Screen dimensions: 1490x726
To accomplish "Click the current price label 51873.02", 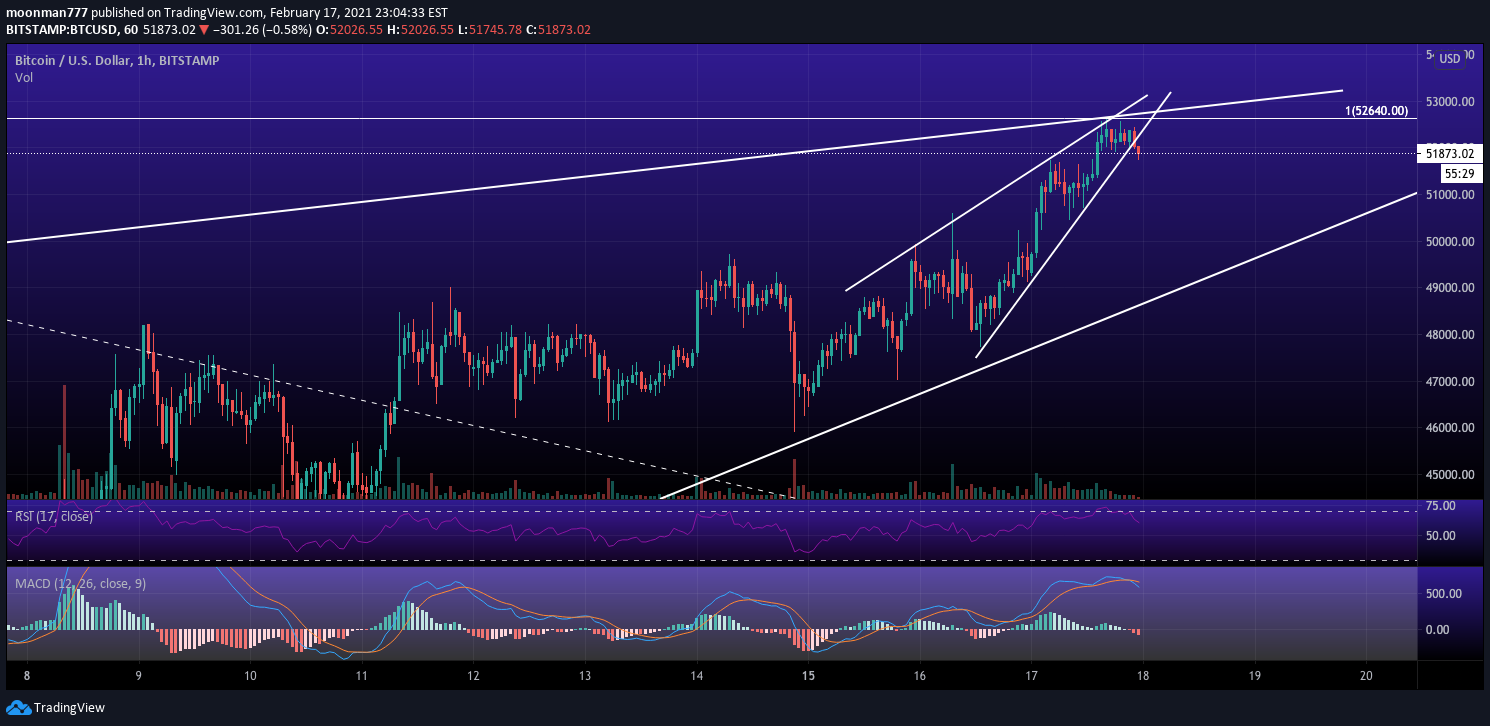I will (x=1449, y=153).
